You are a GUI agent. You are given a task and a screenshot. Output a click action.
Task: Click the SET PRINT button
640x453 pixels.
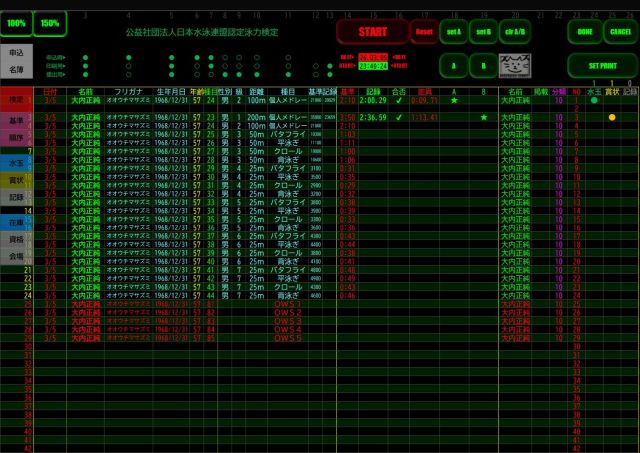pos(603,66)
